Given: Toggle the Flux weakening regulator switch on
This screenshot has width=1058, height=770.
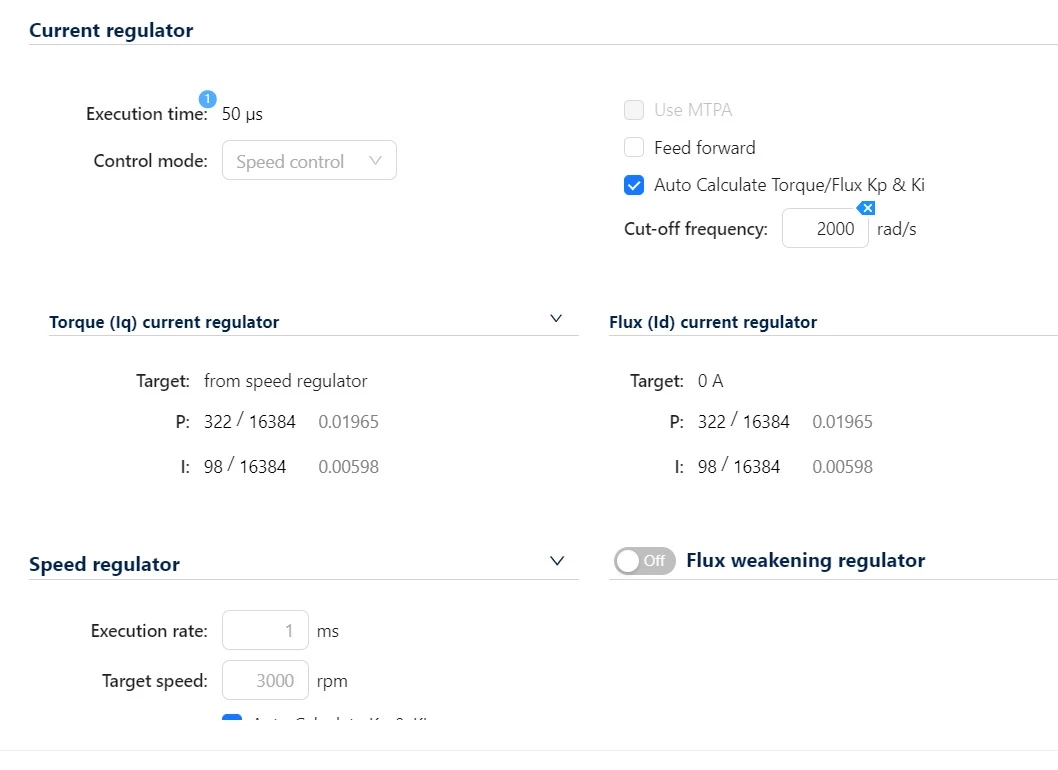Looking at the screenshot, I should pos(644,561).
